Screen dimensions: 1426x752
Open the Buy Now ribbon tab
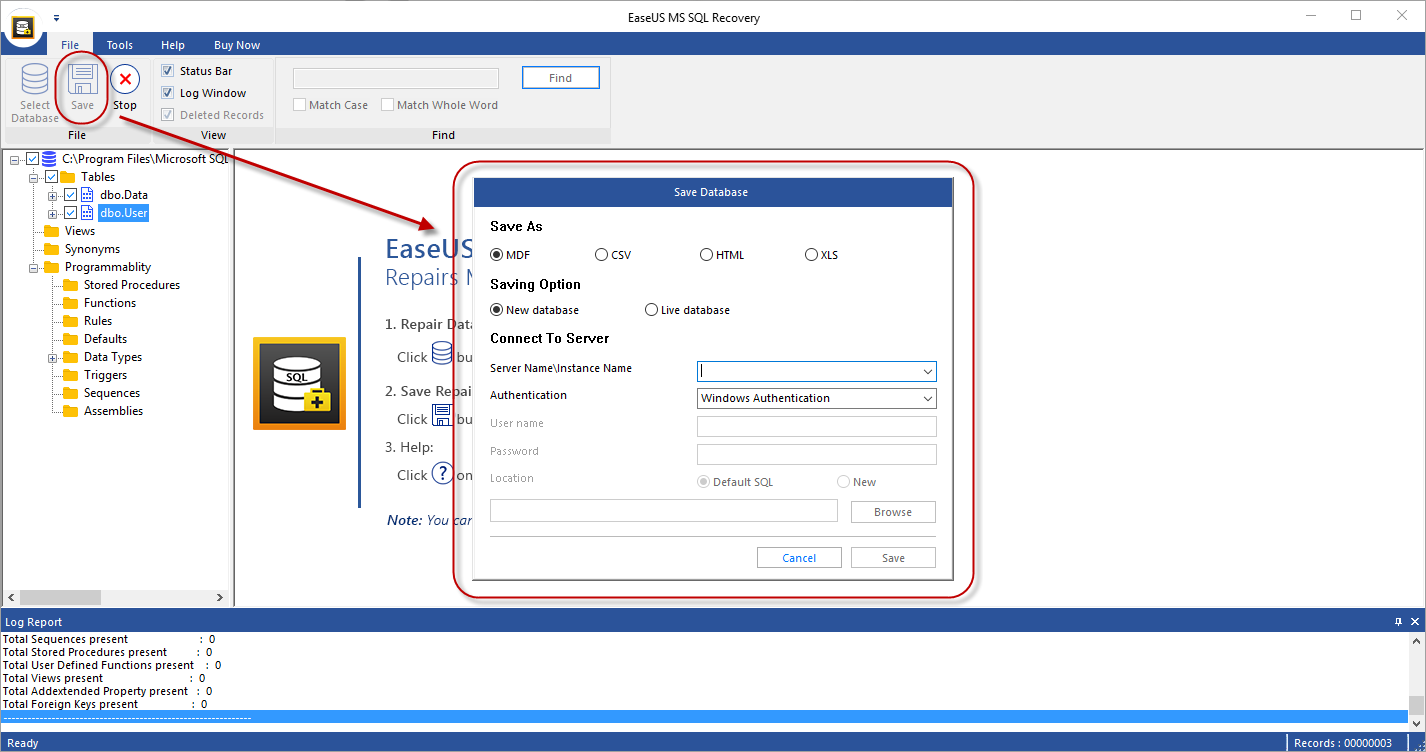point(237,45)
